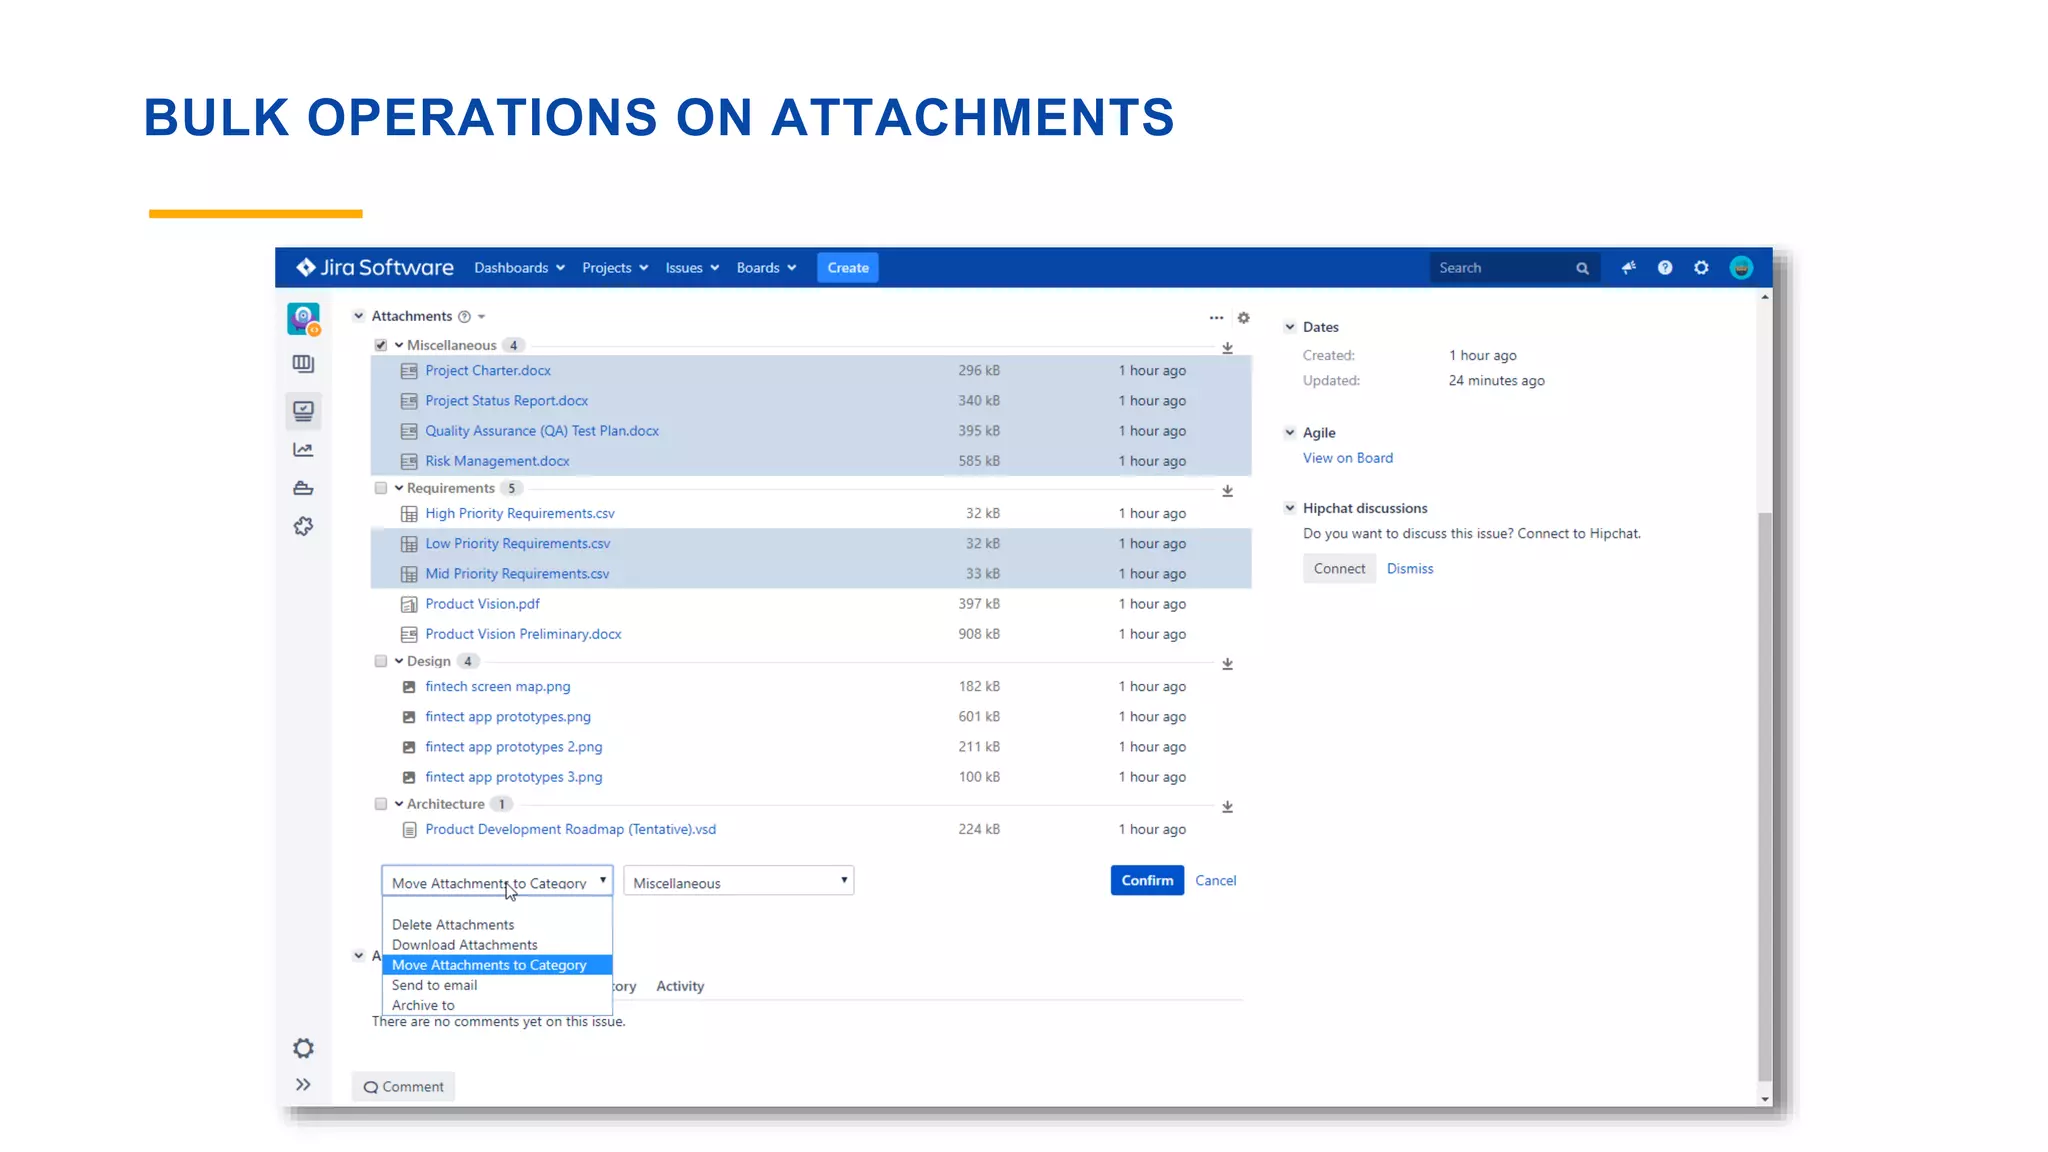Open the target category Miscellaneous dropdown

pos(738,881)
